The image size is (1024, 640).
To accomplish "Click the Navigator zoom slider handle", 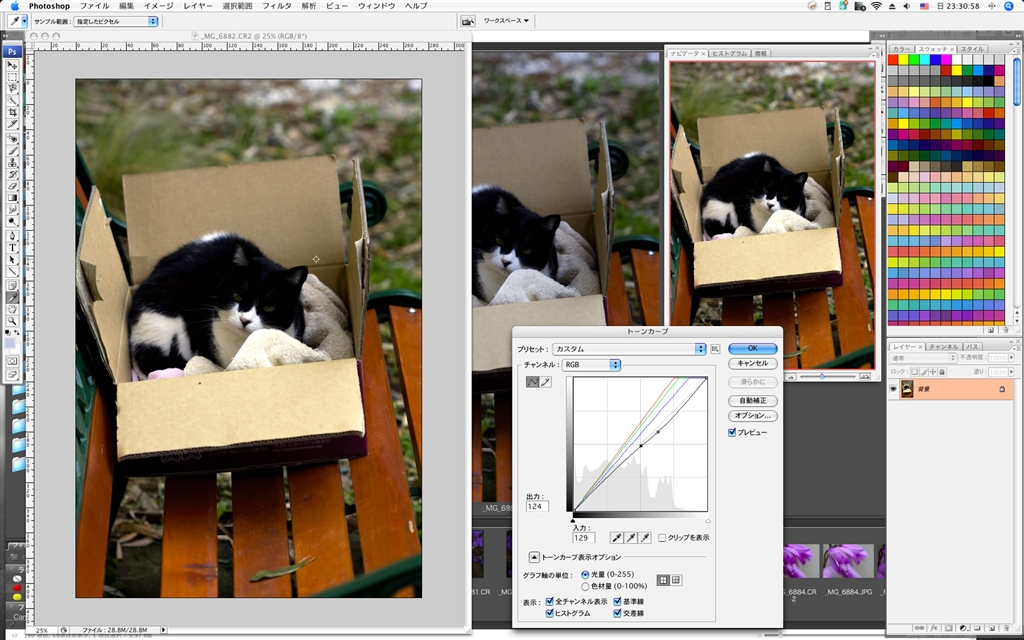I will (822, 376).
